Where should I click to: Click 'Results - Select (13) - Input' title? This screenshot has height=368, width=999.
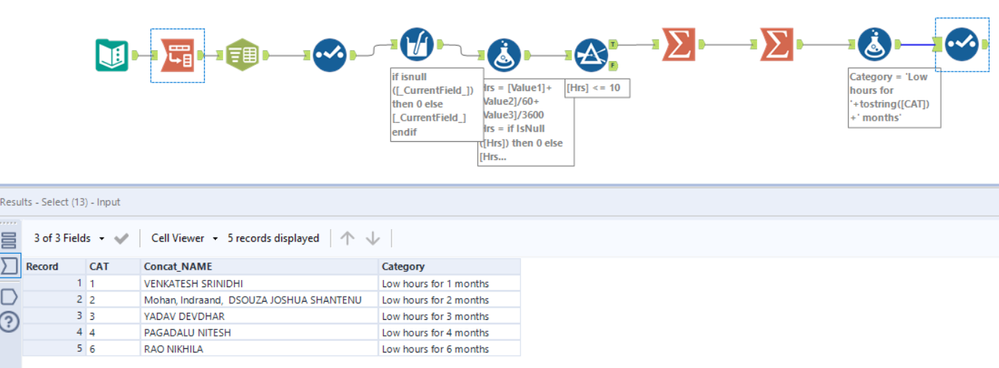(60, 202)
